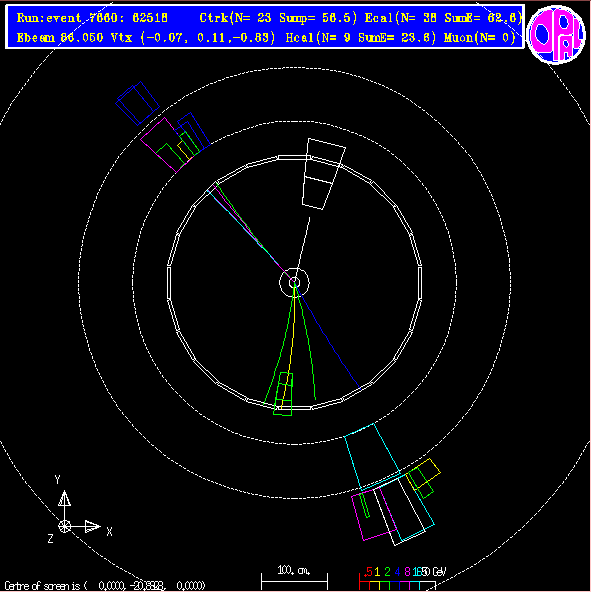This screenshot has width=591, height=592.
Task: Click the OPAL logo in the corner
Action: (556, 34)
